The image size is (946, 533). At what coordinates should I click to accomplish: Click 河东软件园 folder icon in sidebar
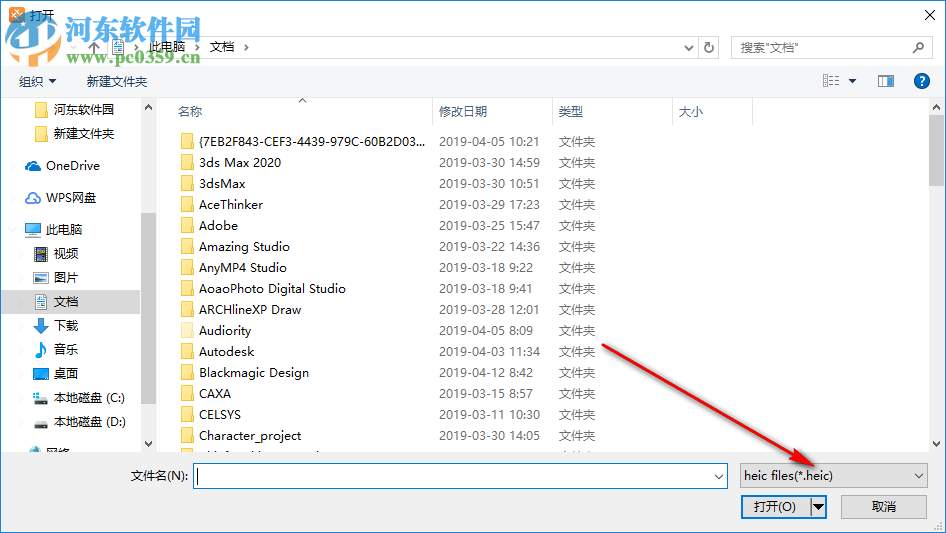[41, 110]
